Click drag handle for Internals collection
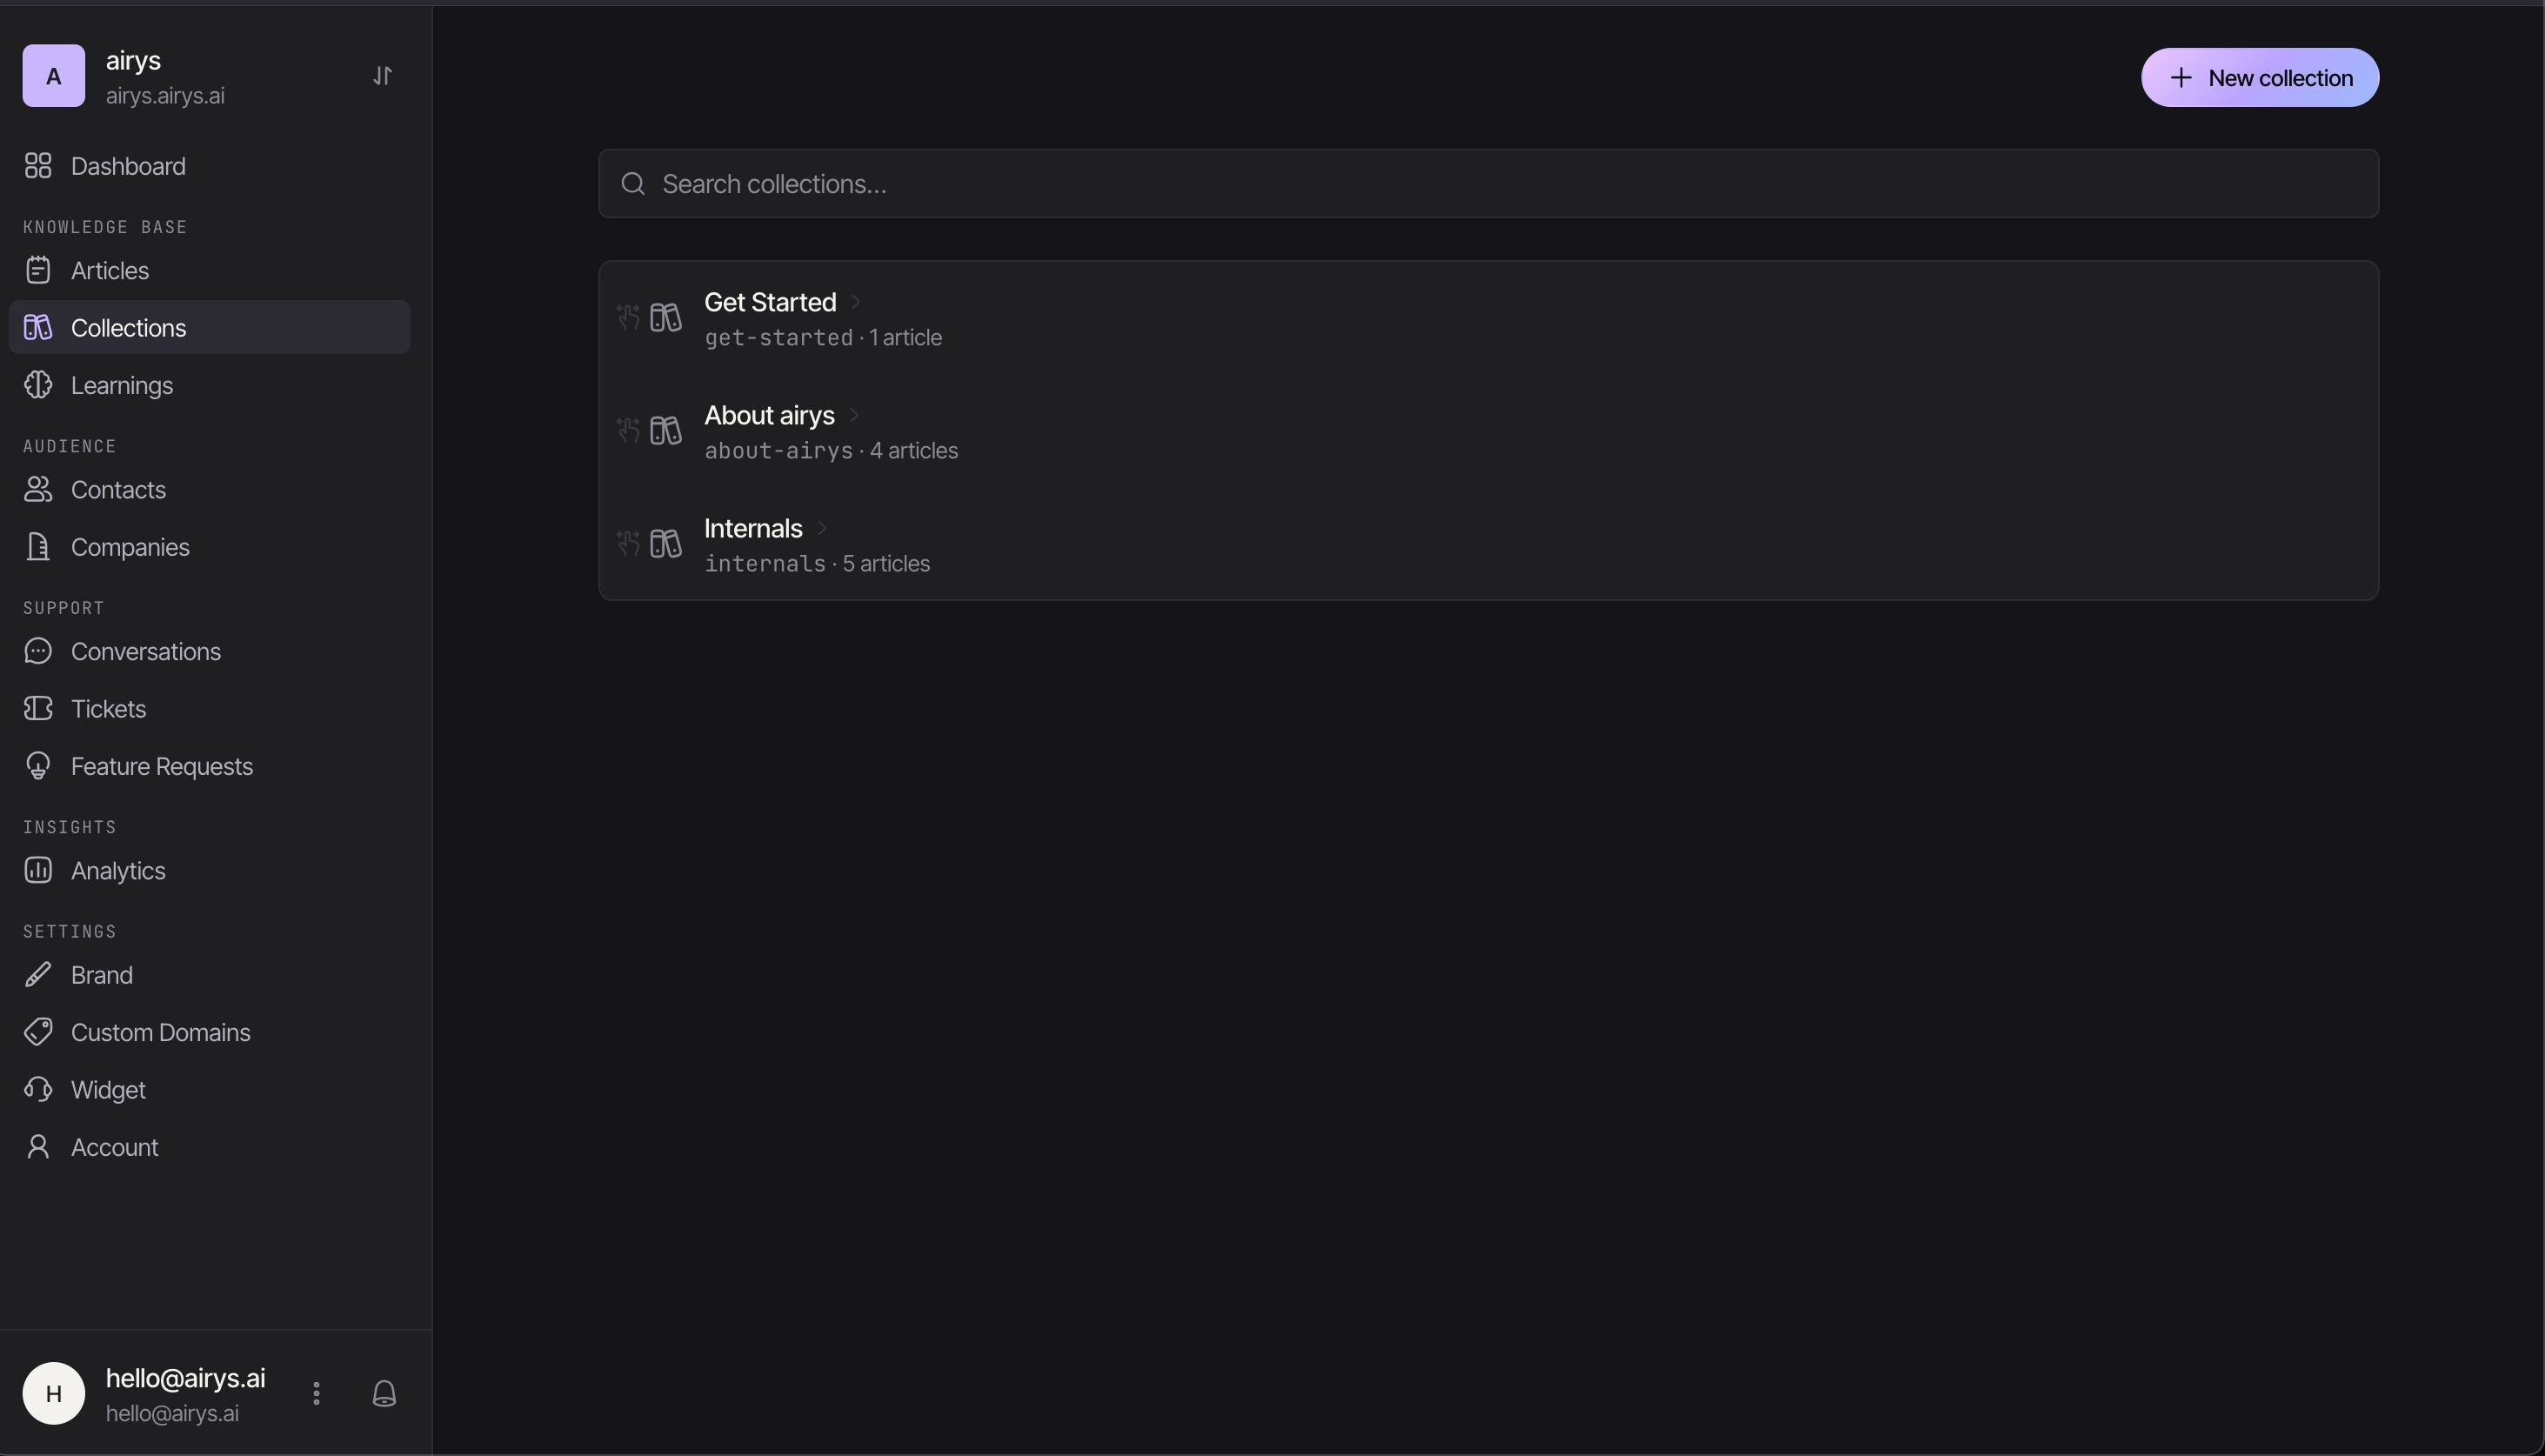This screenshot has height=1456, width=2545. click(x=628, y=543)
